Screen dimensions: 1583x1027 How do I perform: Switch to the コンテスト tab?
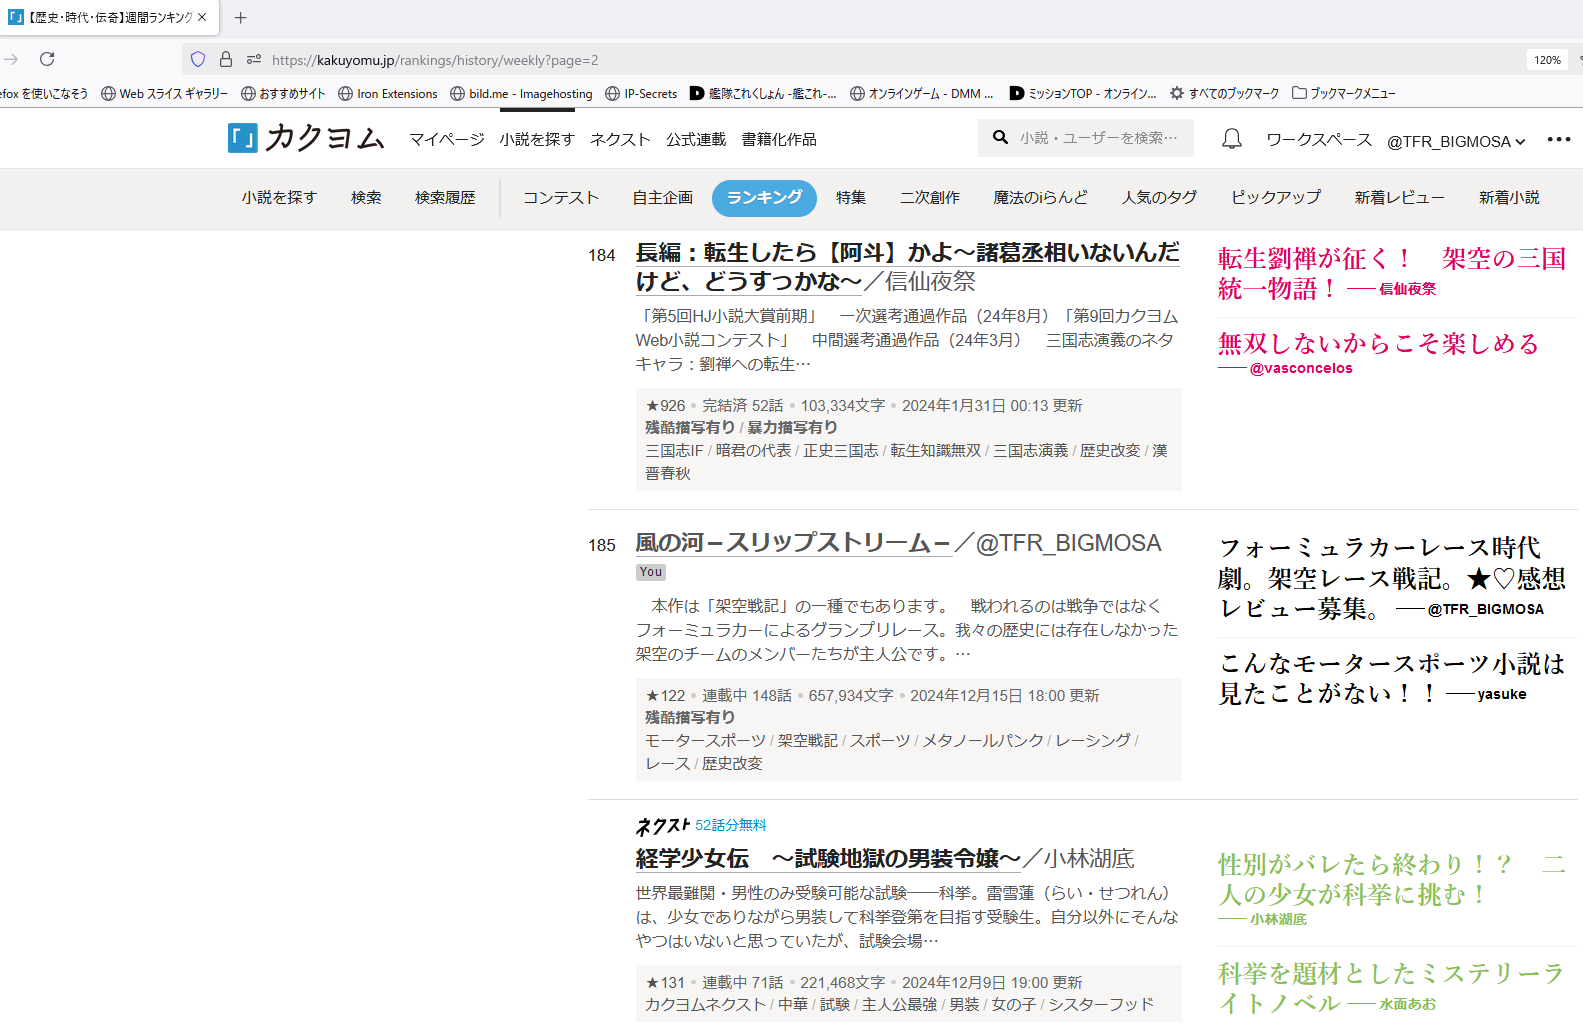pos(560,198)
